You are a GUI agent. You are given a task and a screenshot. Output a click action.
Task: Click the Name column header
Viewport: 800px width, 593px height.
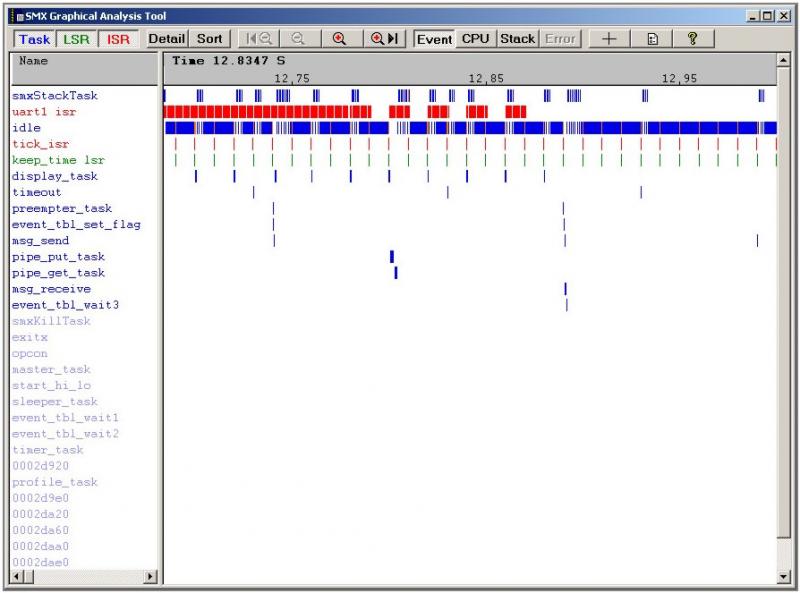pos(84,68)
